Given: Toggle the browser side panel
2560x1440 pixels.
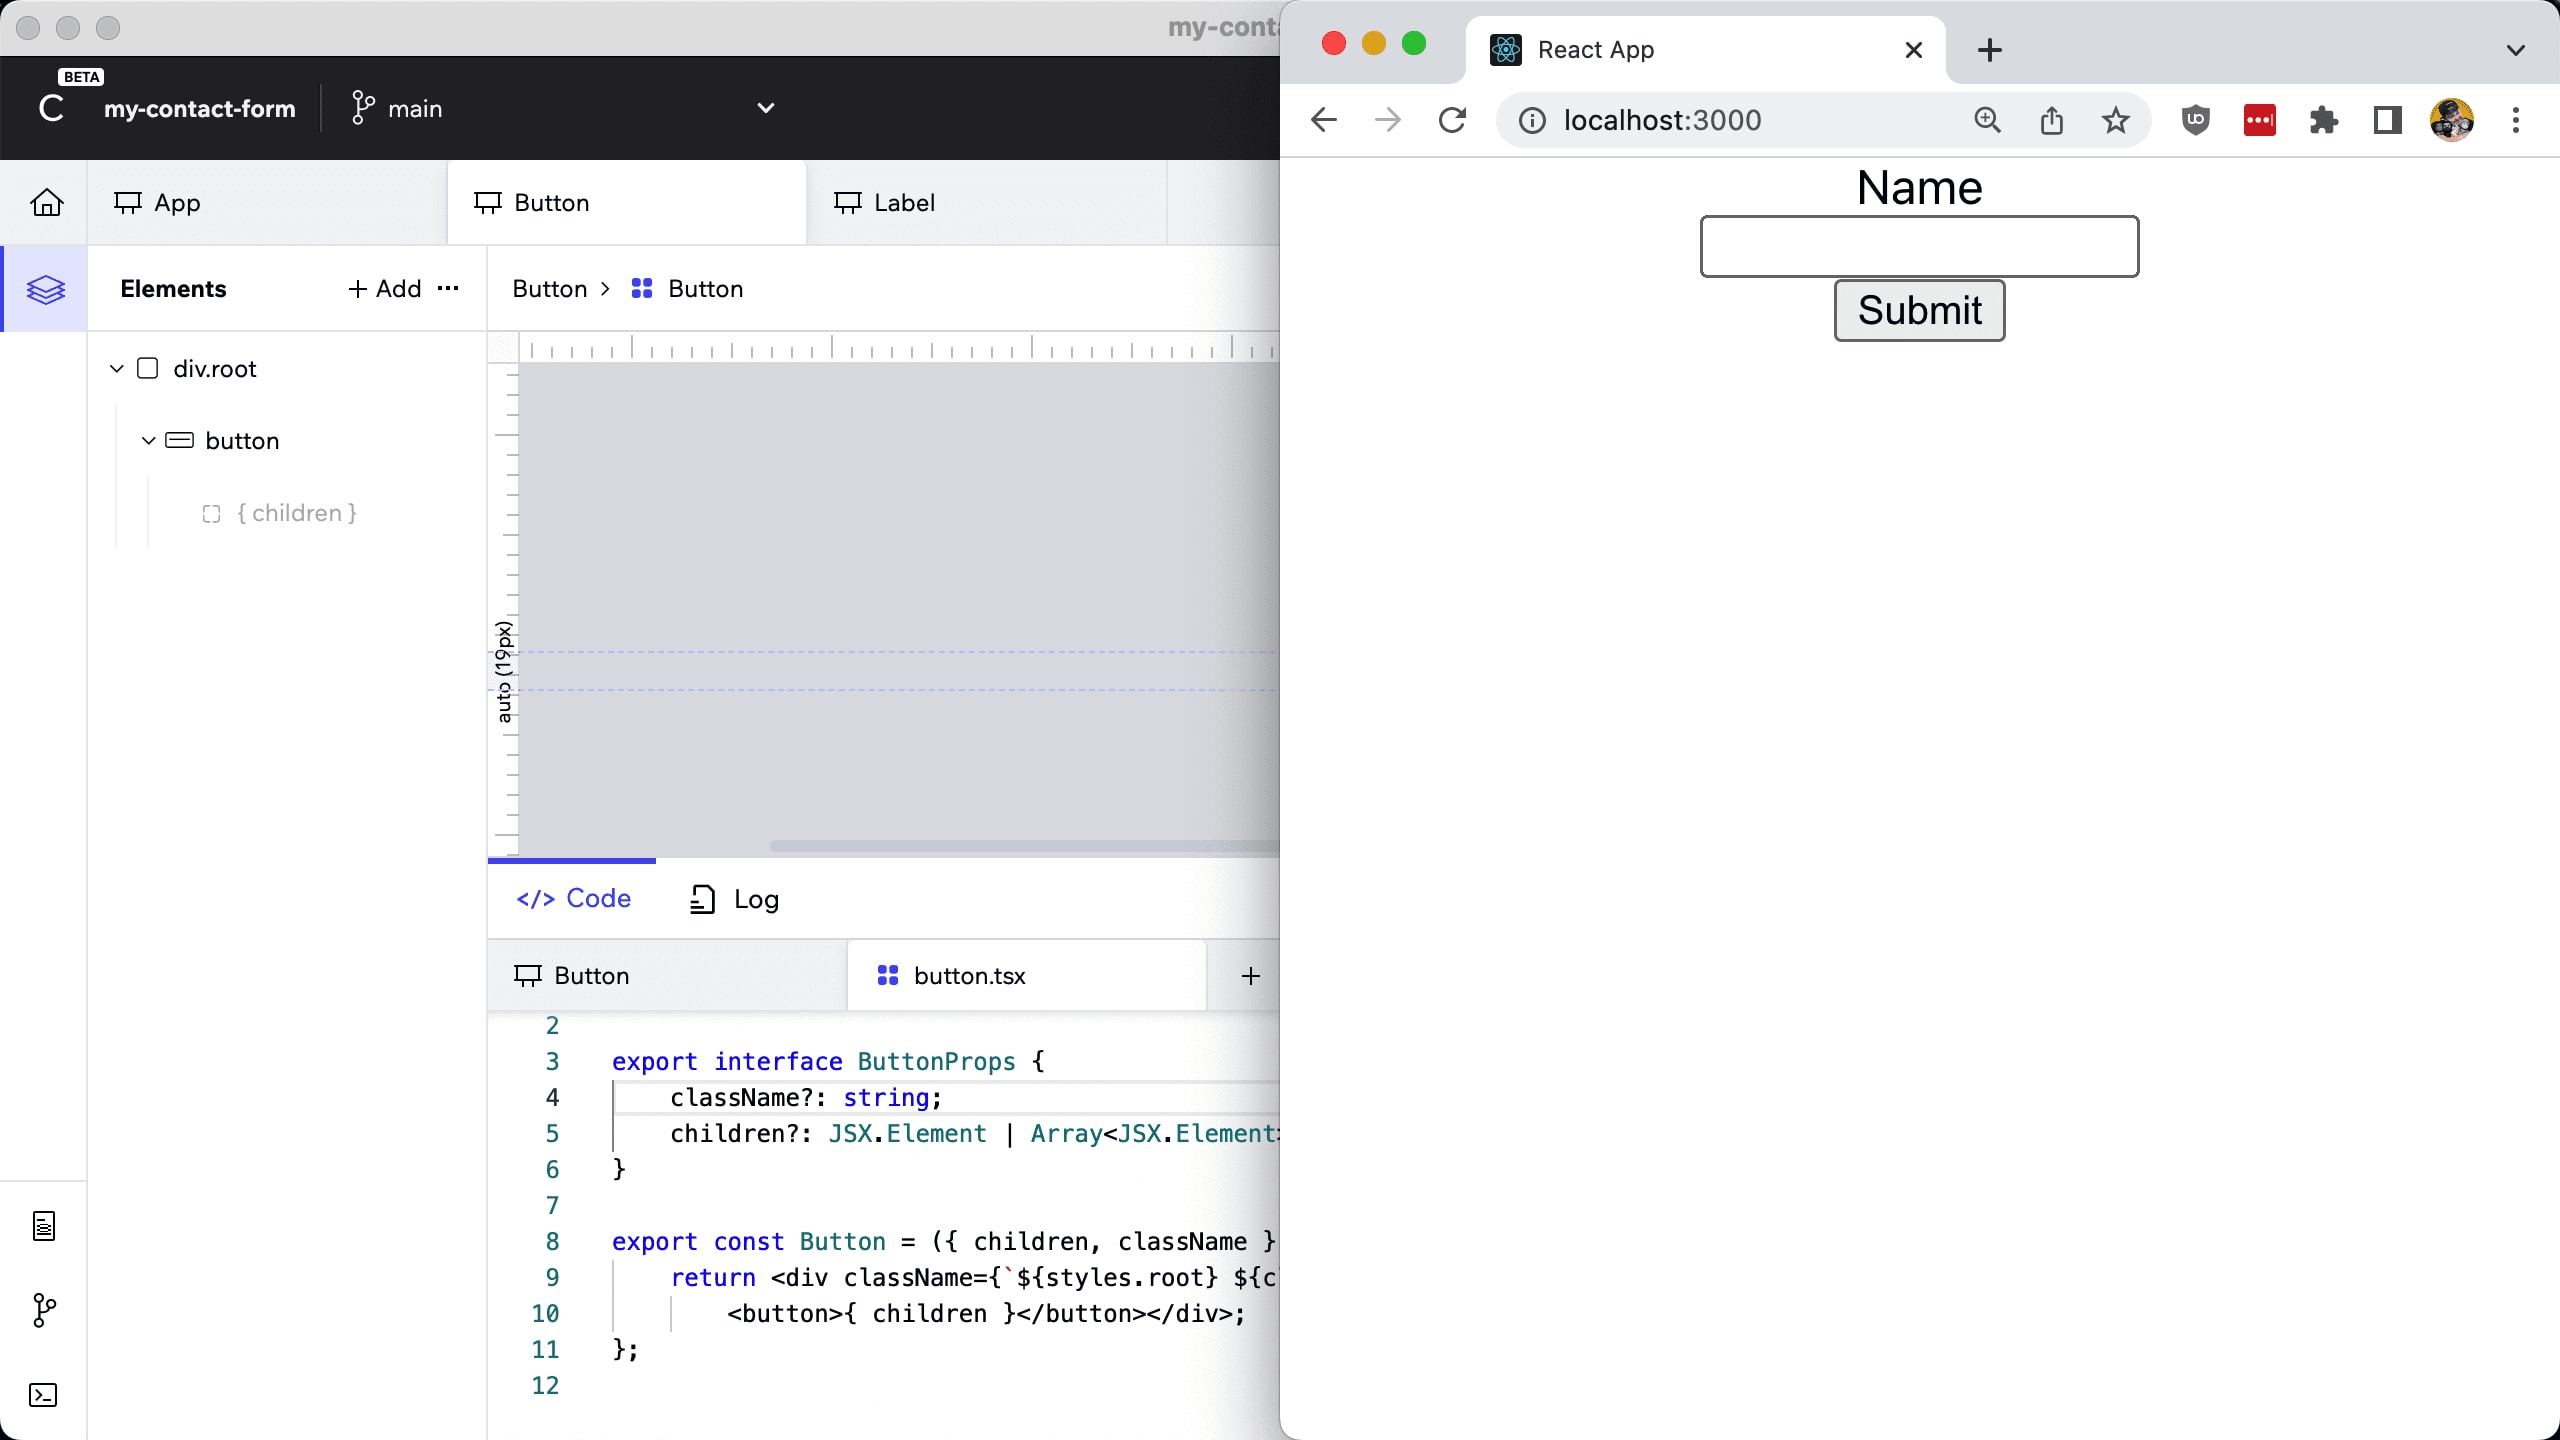Looking at the screenshot, I should click(2388, 121).
